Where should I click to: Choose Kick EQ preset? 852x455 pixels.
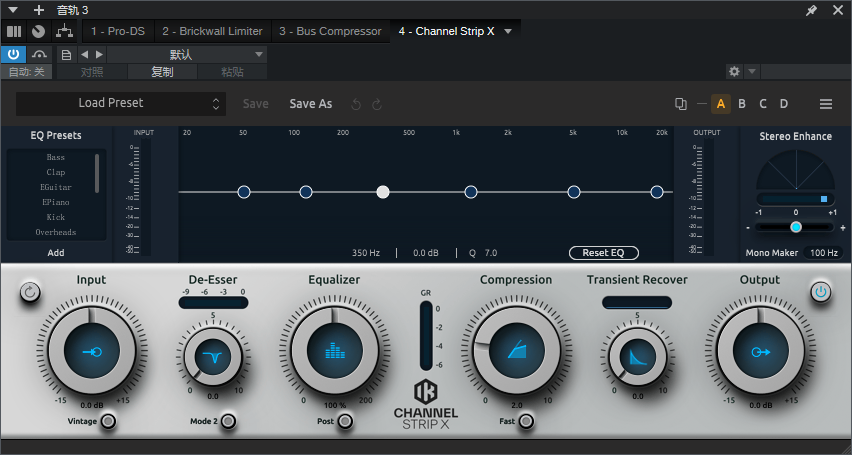point(55,217)
